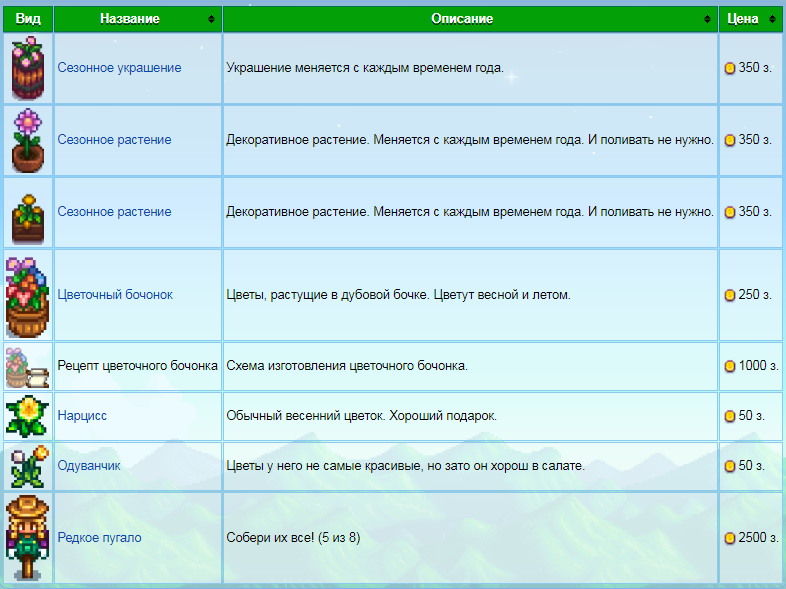
Task: Click the flower tub recipe scroll image
Action: (28, 368)
